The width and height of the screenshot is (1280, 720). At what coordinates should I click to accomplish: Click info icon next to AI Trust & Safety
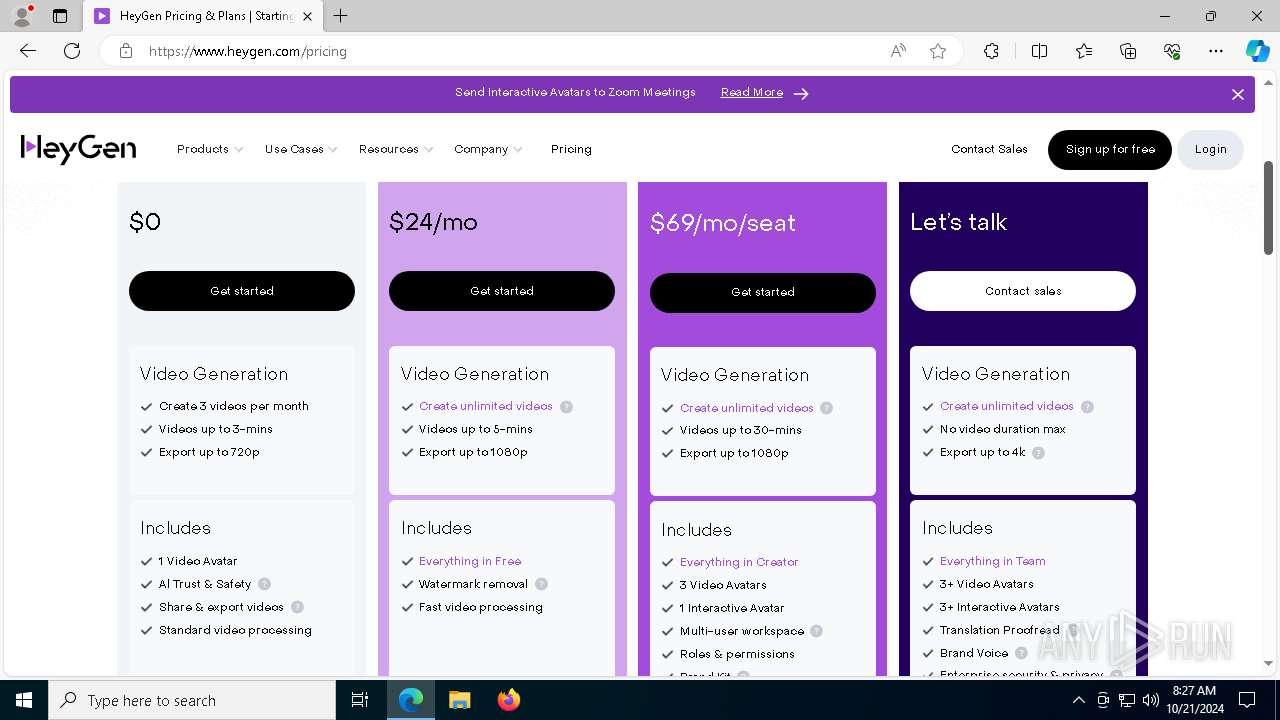(264, 584)
